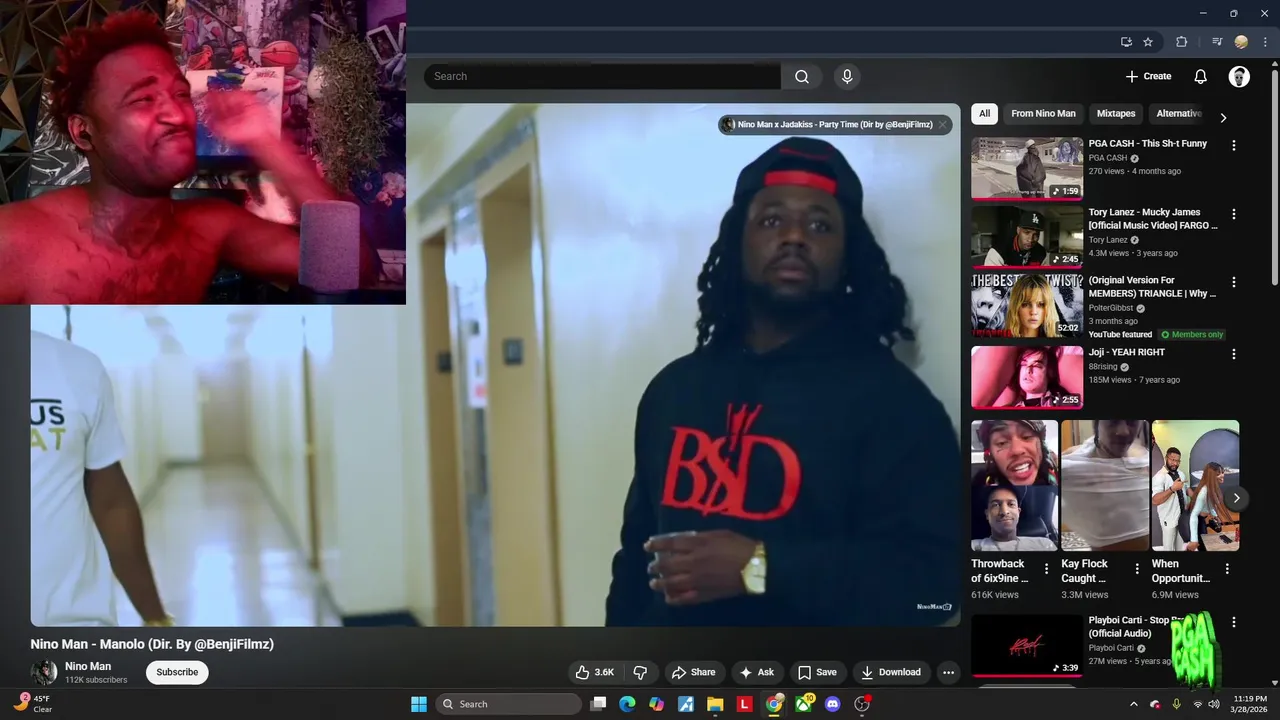Open YouTube notifications bell
1280x720 pixels.
(x=1200, y=76)
